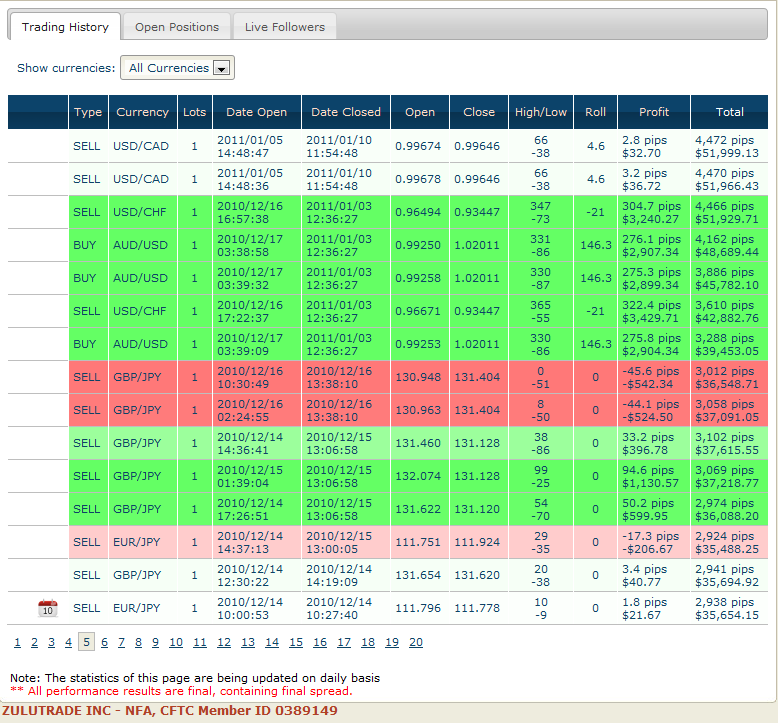Viewport: 778px width, 723px height.
Task: Click the Total column header
Action: point(729,112)
